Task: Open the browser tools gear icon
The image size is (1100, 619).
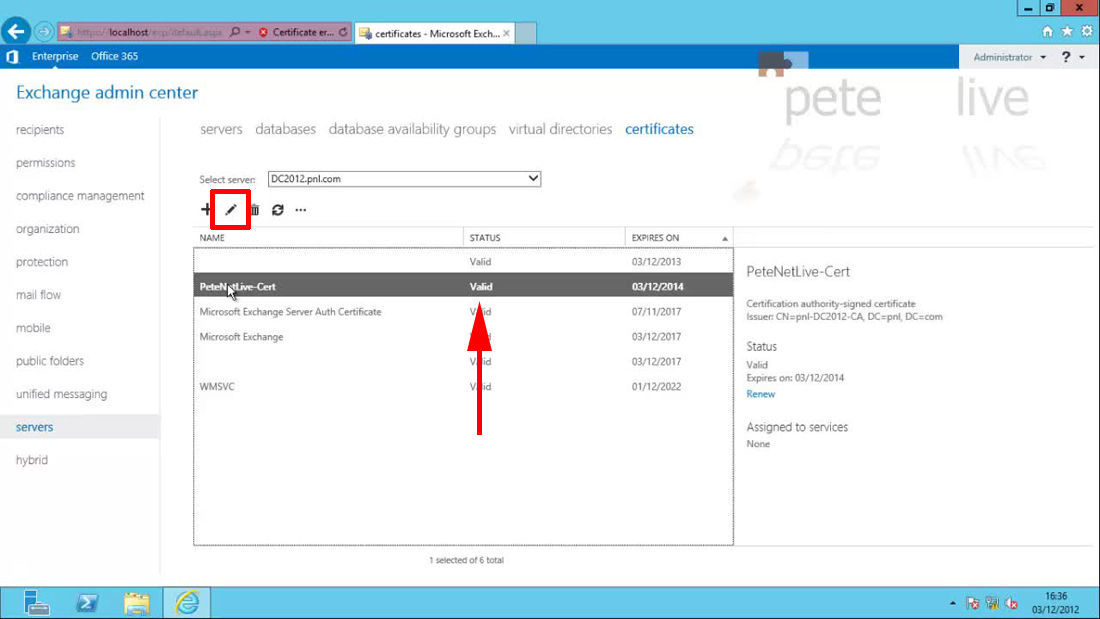Action: [1087, 32]
